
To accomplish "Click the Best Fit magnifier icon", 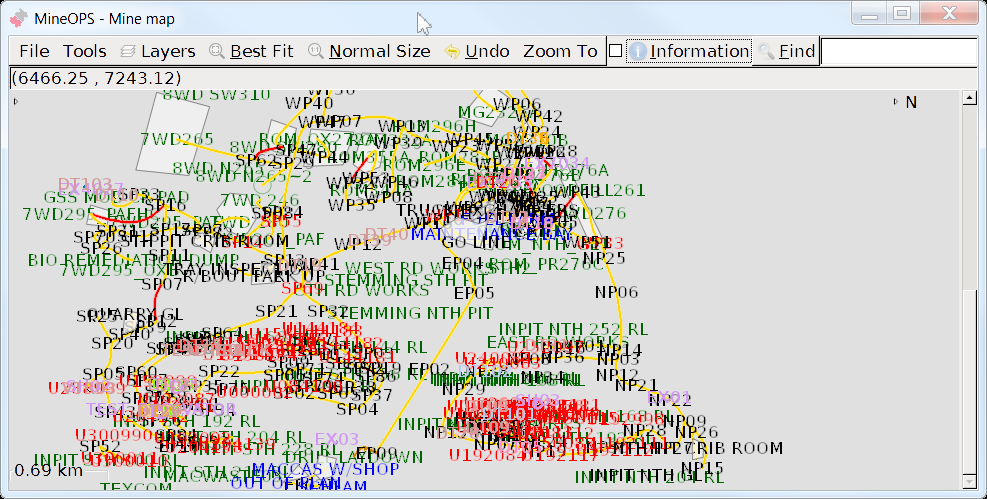I will [x=217, y=51].
